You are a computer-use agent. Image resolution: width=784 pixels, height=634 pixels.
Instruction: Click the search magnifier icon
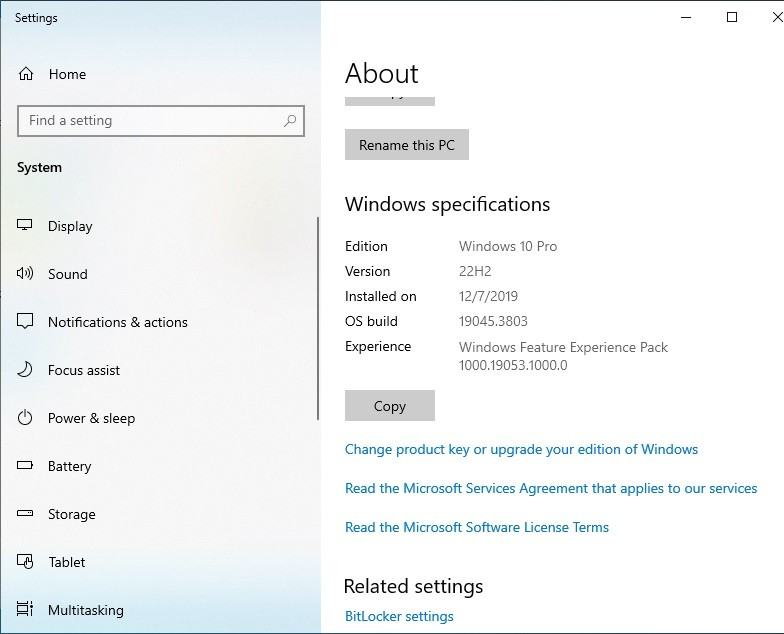(x=290, y=120)
